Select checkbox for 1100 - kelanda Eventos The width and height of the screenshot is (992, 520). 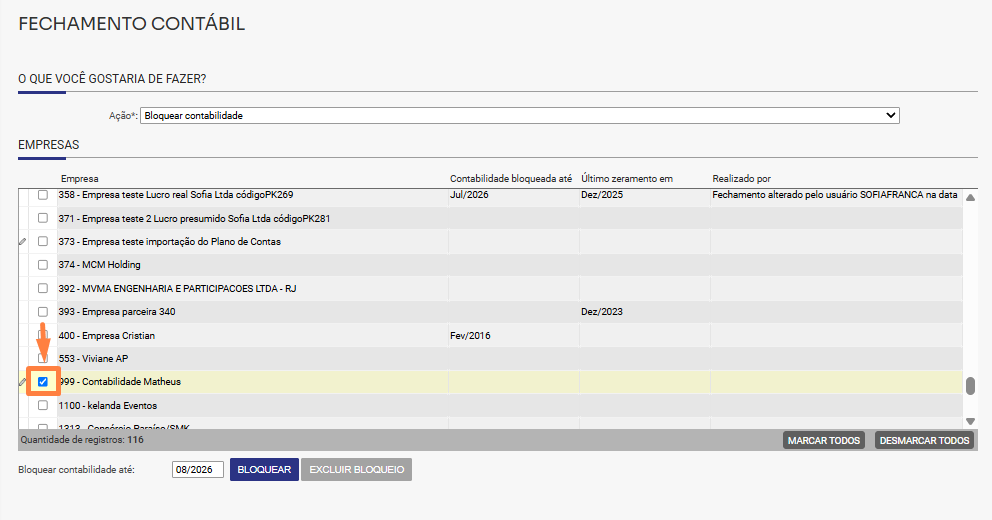(x=43, y=405)
